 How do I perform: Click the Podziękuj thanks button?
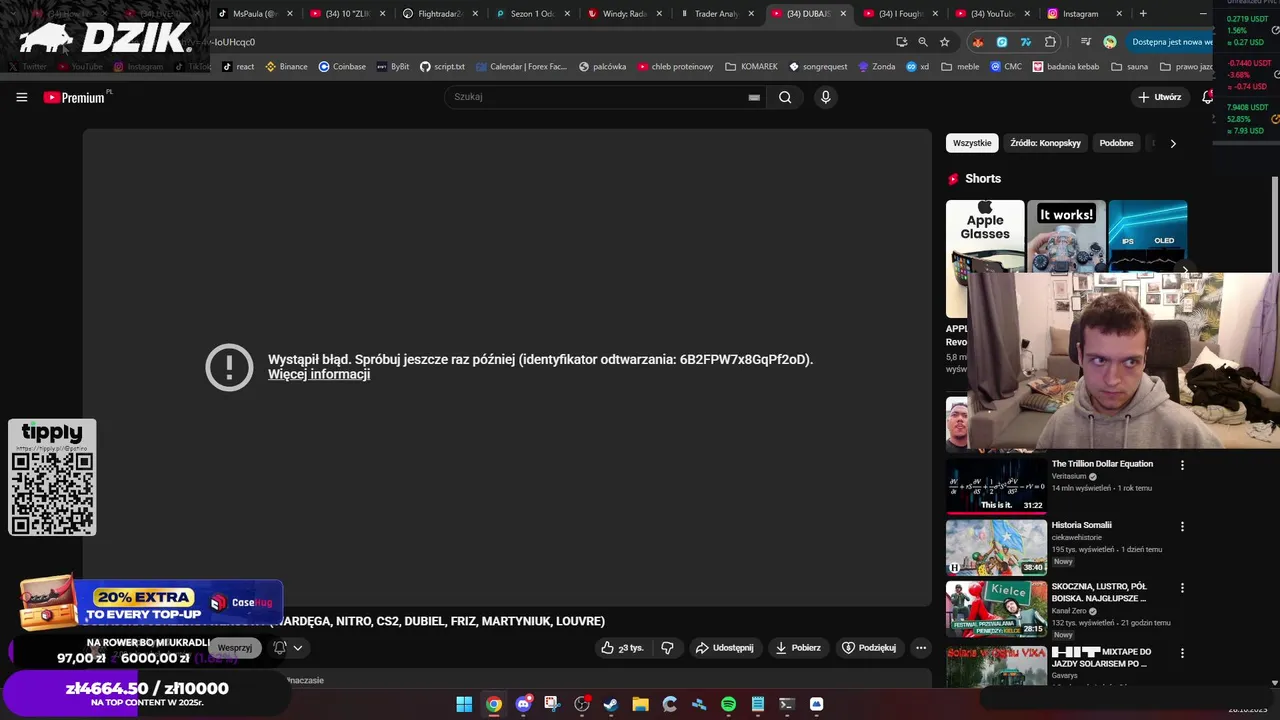pyautogui.click(x=868, y=648)
